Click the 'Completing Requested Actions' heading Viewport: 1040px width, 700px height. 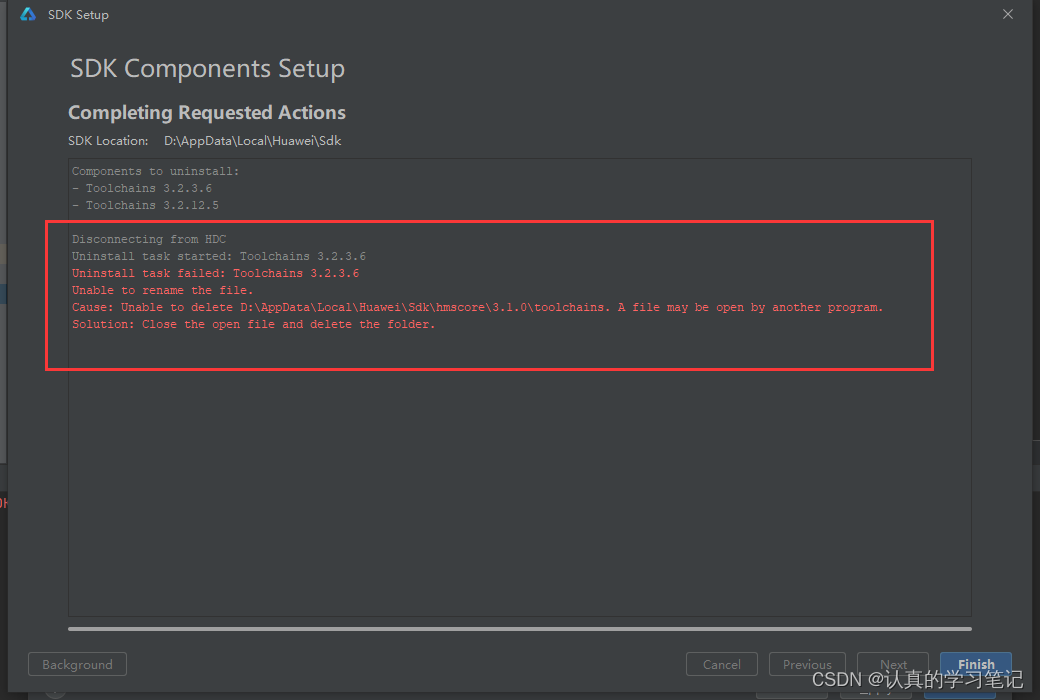(x=207, y=113)
